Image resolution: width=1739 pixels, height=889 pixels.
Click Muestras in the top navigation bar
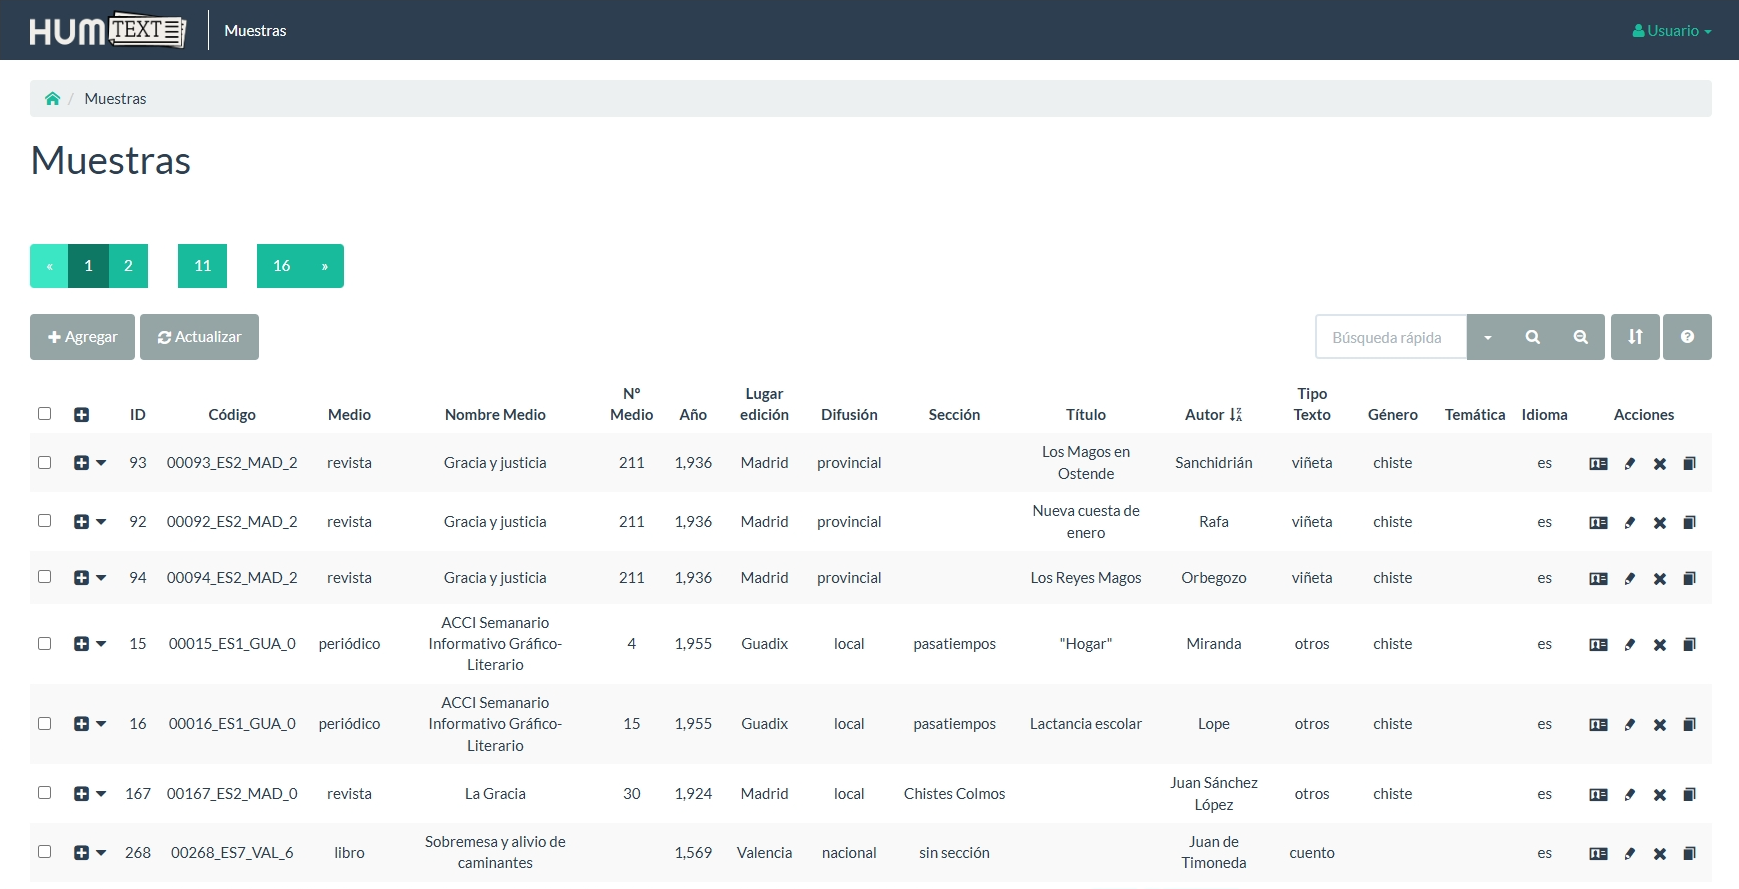pyautogui.click(x=255, y=31)
